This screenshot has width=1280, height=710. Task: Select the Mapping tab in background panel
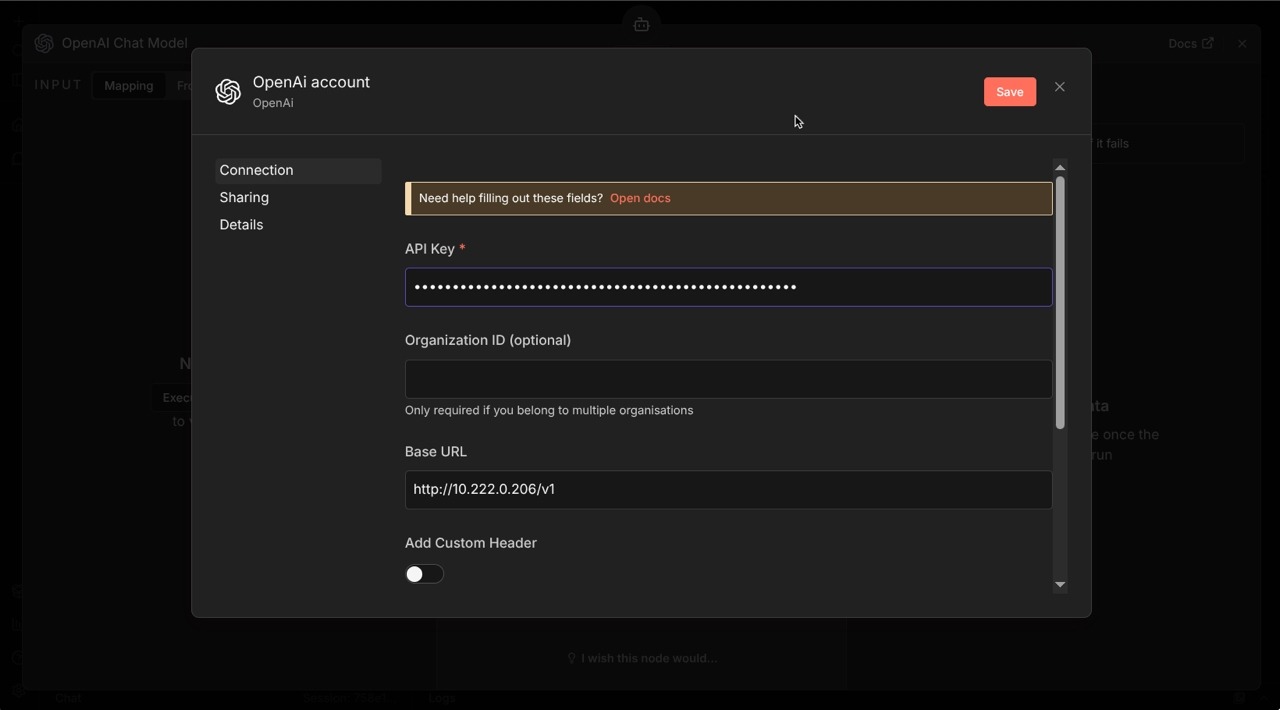tap(129, 86)
